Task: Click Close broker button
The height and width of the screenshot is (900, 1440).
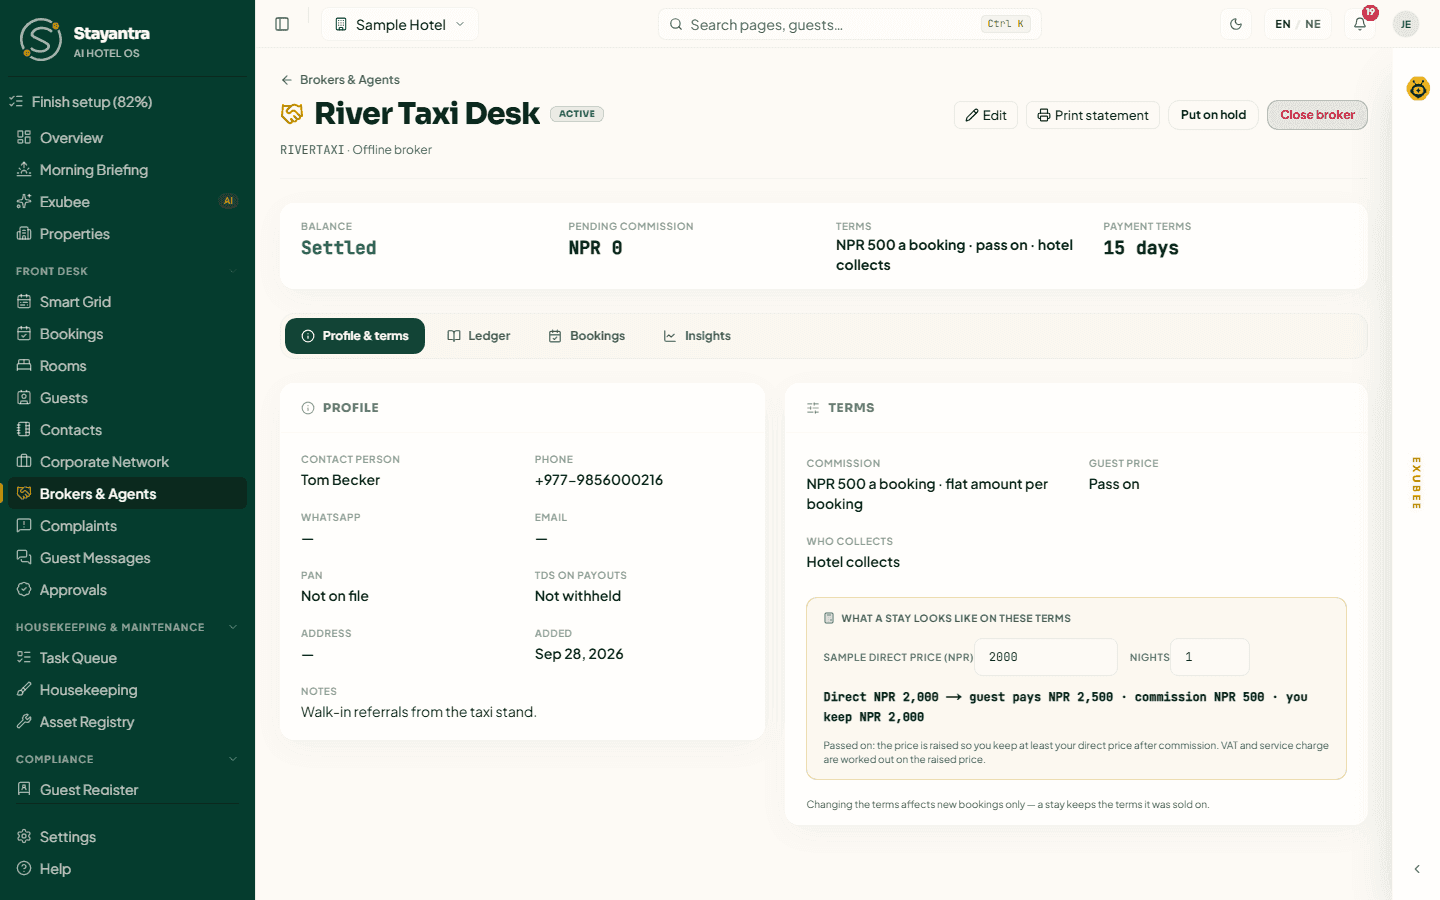Action: pyautogui.click(x=1317, y=115)
